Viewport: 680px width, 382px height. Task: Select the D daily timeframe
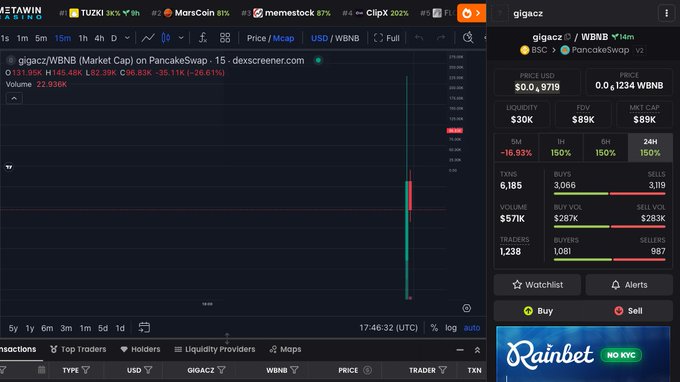114,38
